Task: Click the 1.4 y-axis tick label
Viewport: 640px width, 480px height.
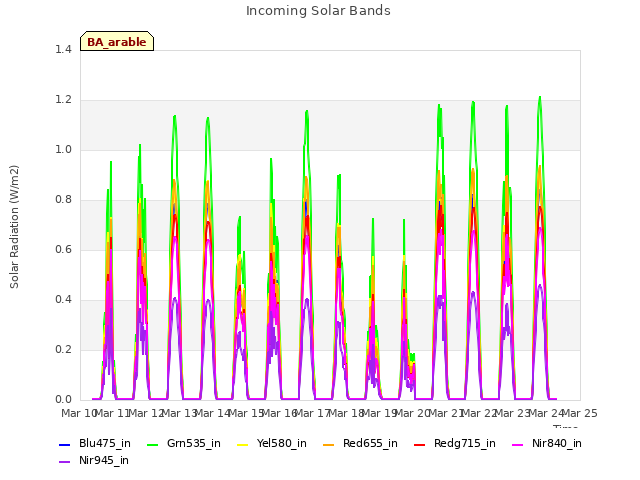Action: 63,49
